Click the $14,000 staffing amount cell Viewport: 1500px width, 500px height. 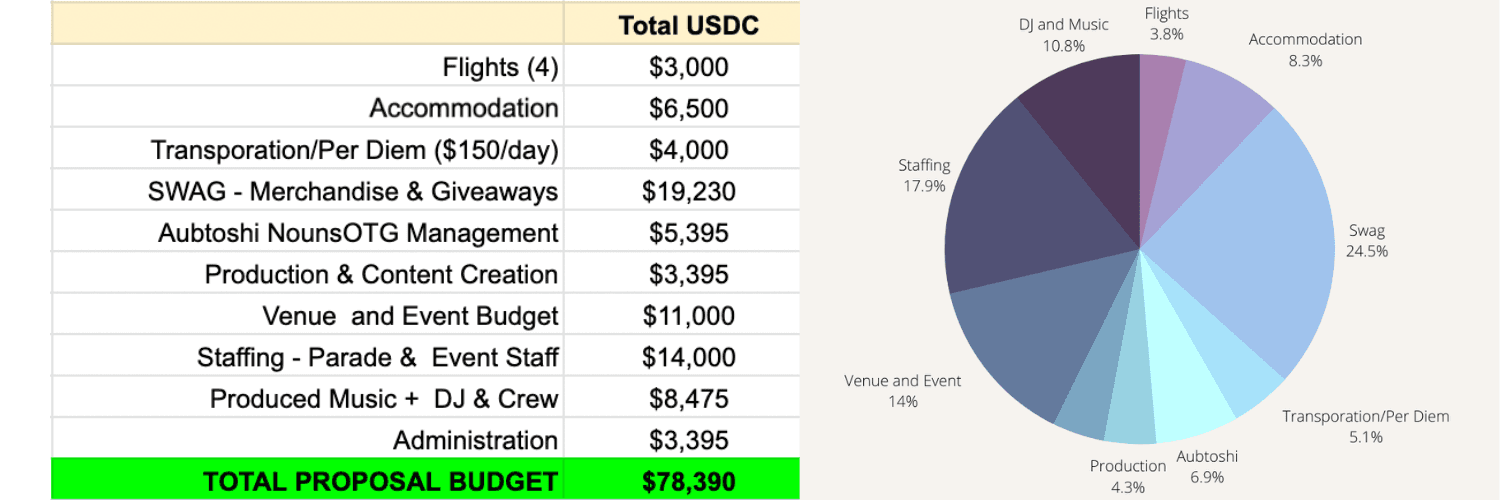tap(688, 357)
